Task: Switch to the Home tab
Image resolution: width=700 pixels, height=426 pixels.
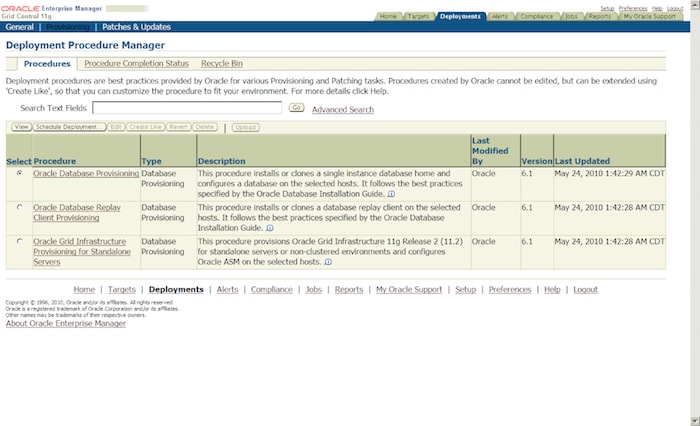Action: (388, 17)
